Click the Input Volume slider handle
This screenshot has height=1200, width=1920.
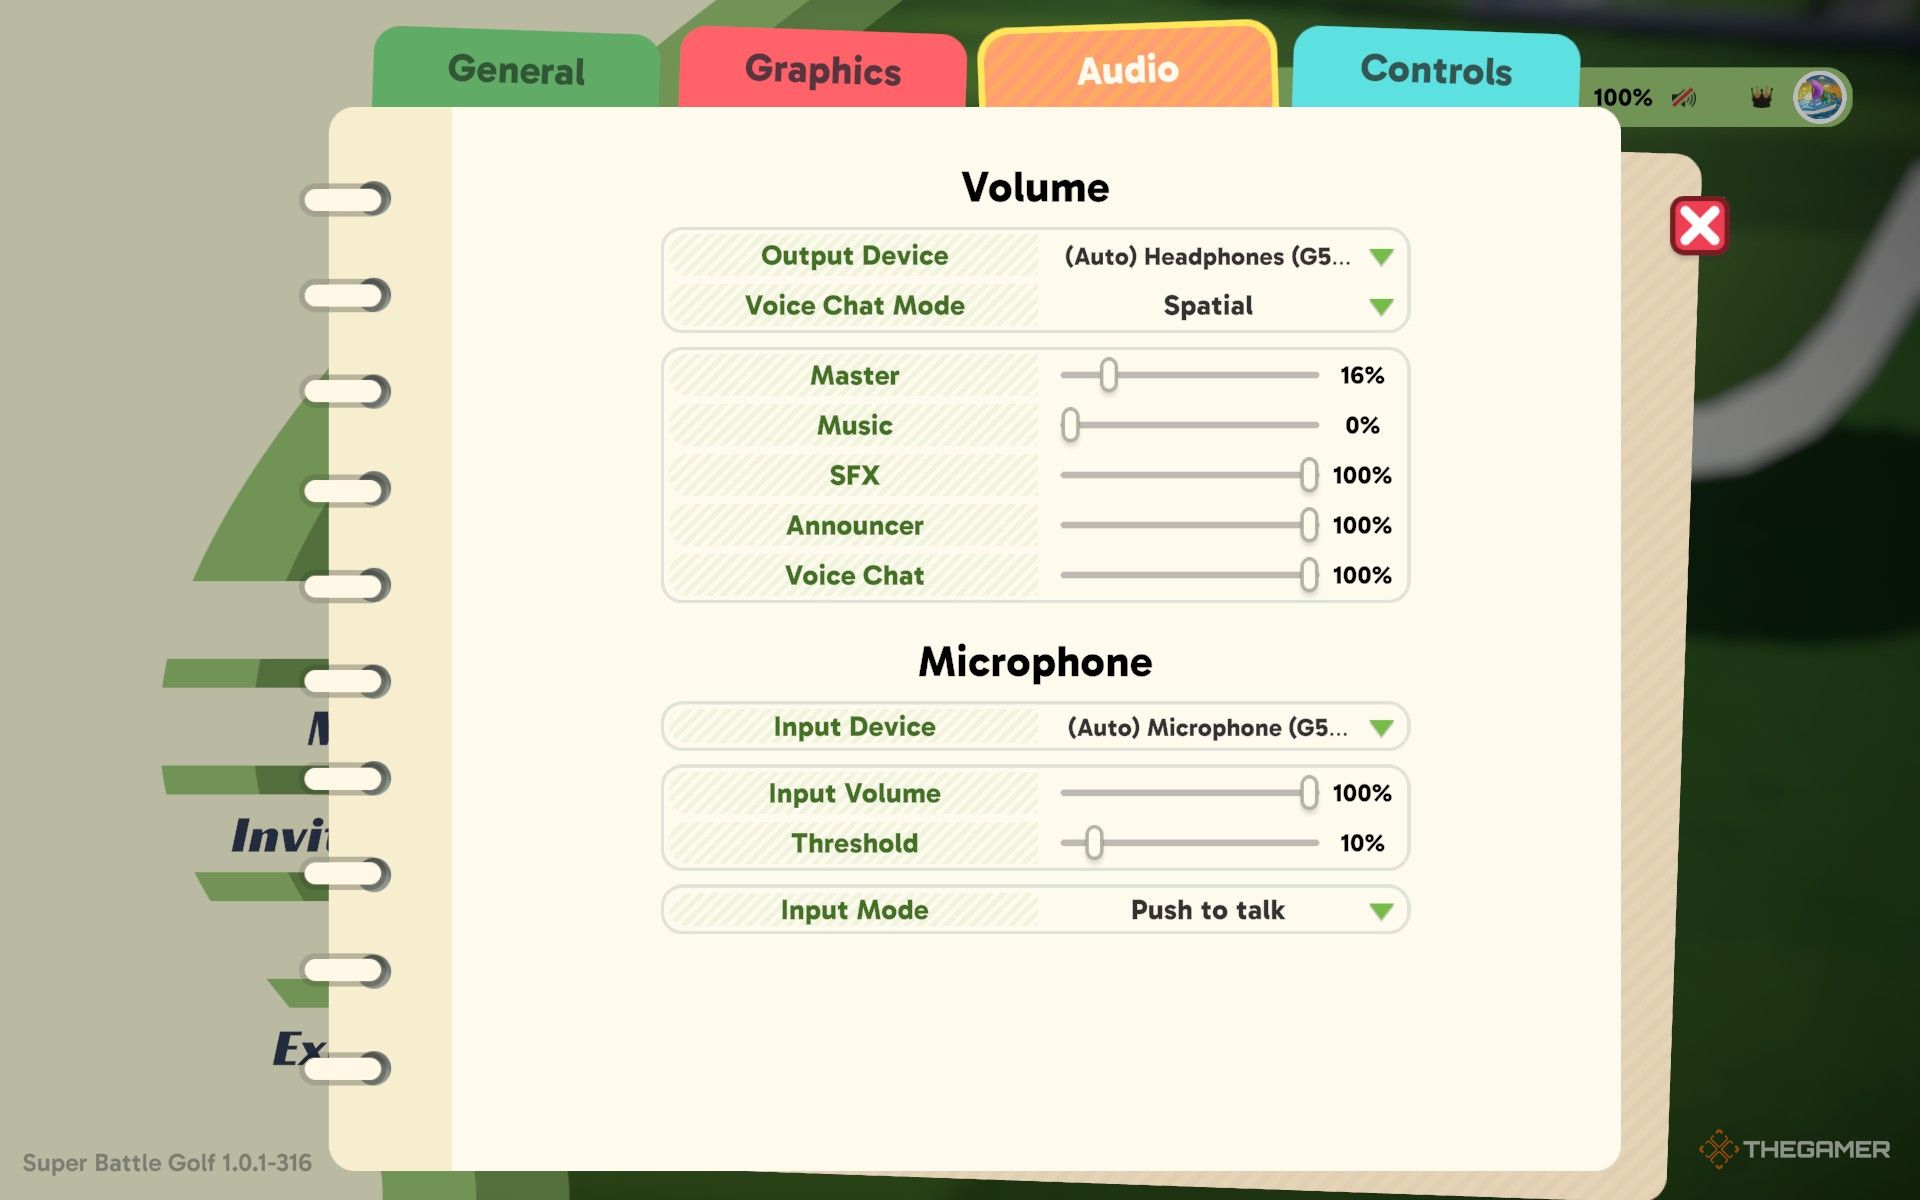coord(1308,793)
